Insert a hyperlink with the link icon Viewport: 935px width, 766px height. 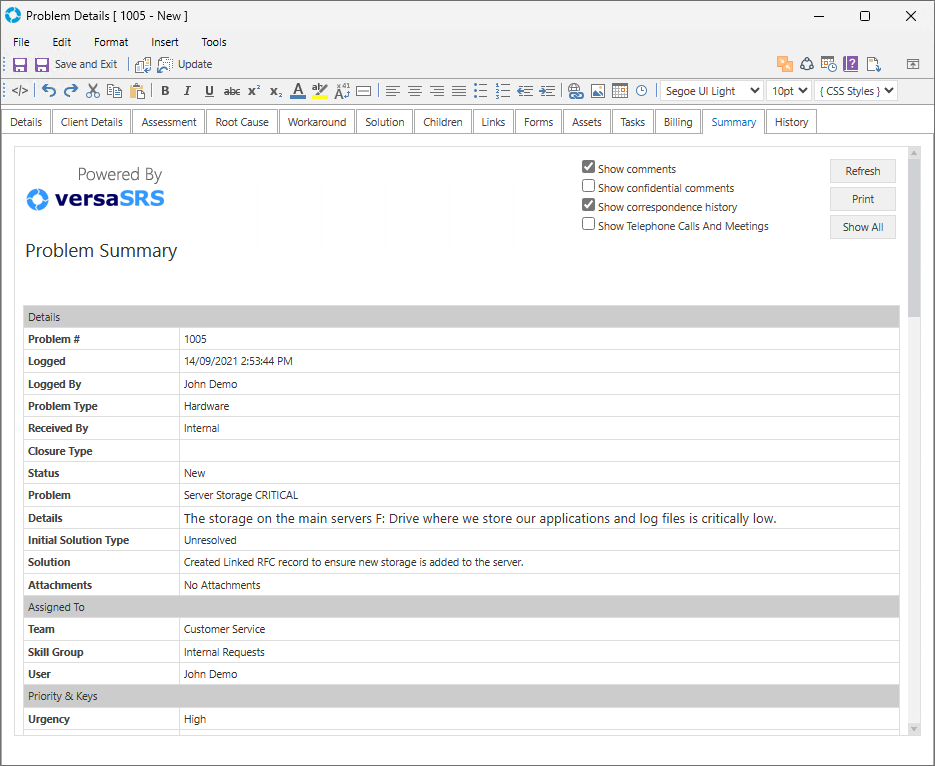575,91
